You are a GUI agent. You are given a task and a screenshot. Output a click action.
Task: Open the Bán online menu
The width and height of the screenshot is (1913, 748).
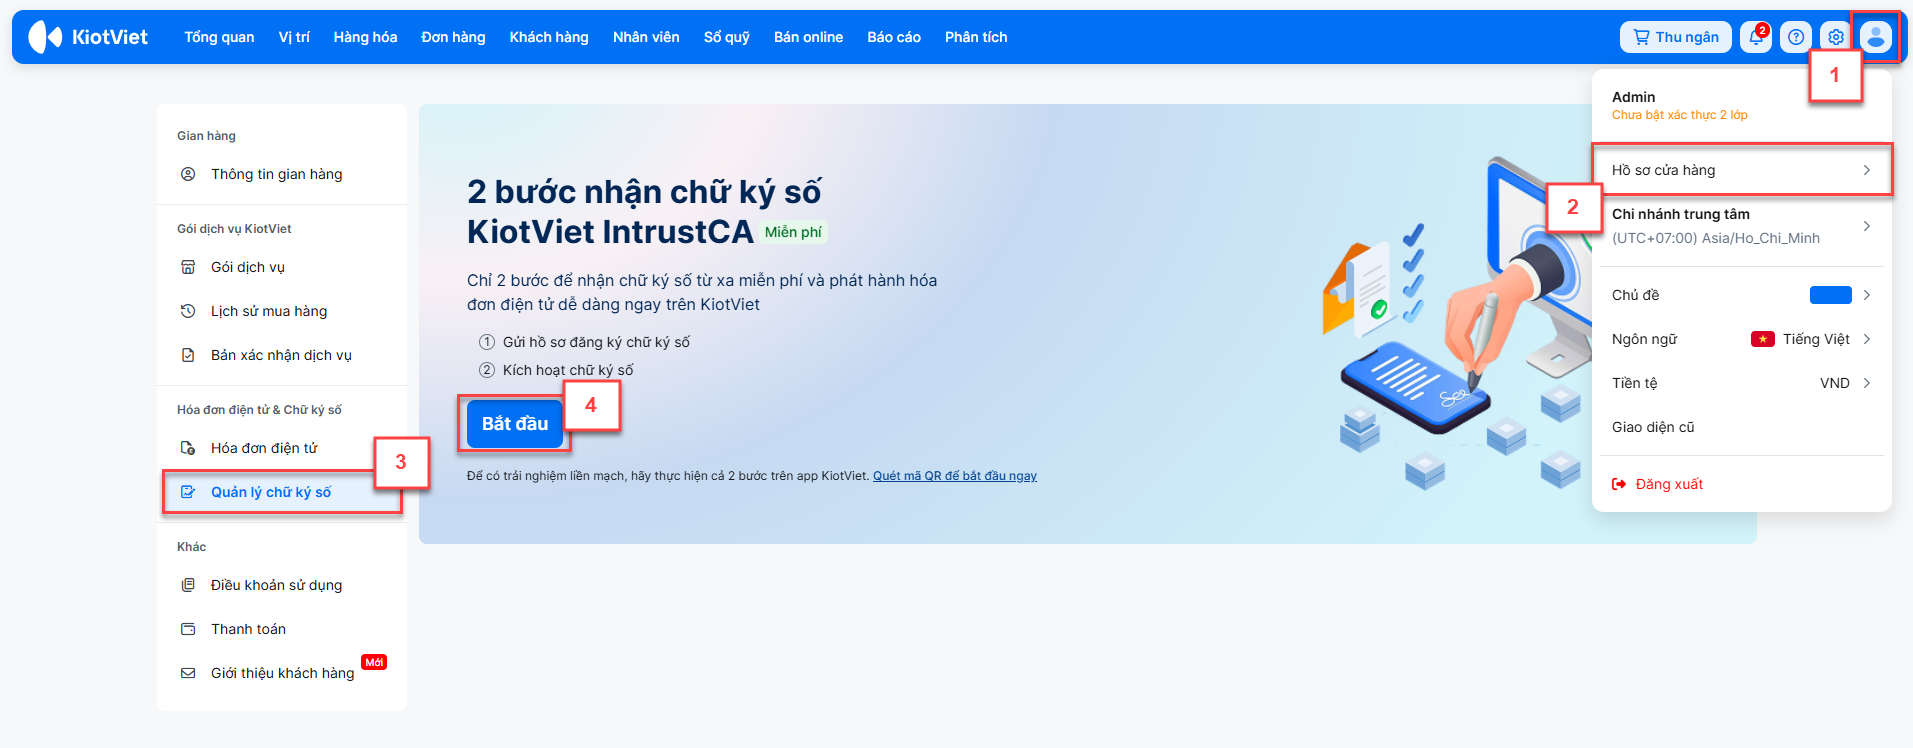pos(808,37)
